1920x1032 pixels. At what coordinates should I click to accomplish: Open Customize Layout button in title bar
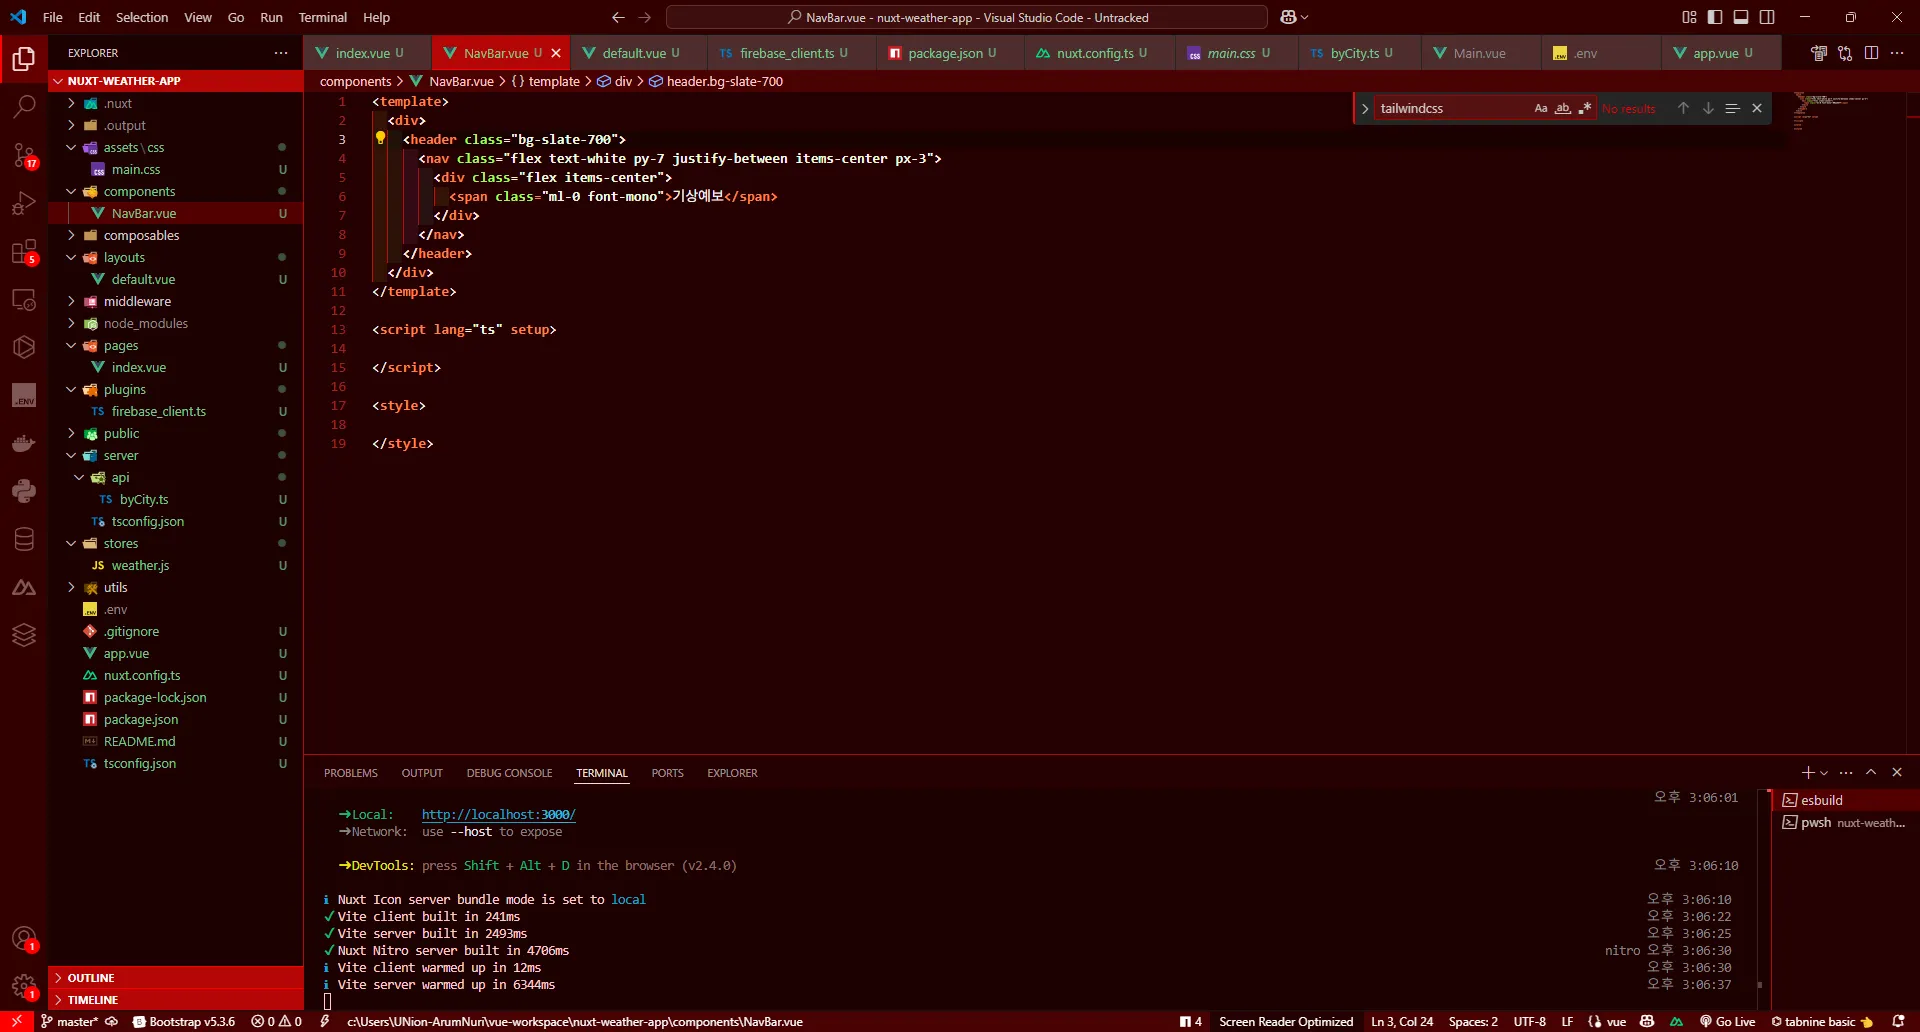coord(1689,17)
